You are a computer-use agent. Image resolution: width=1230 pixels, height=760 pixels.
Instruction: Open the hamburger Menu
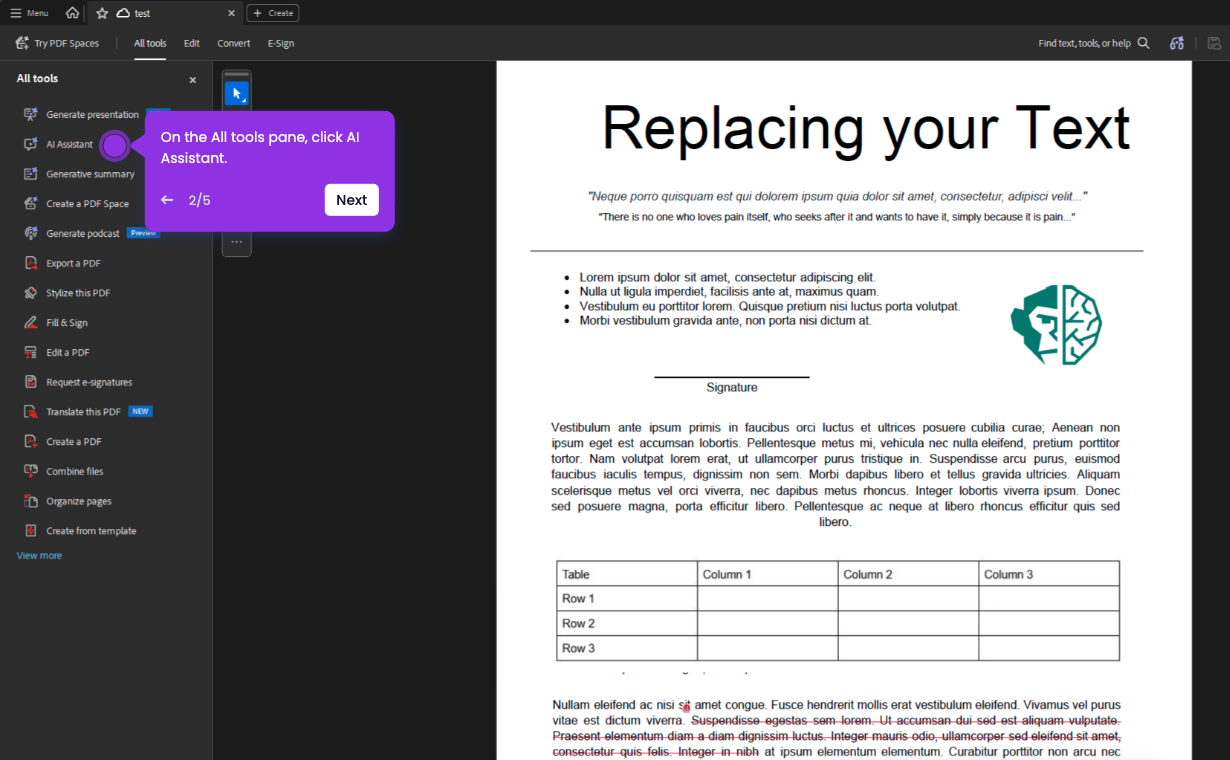pos(29,13)
